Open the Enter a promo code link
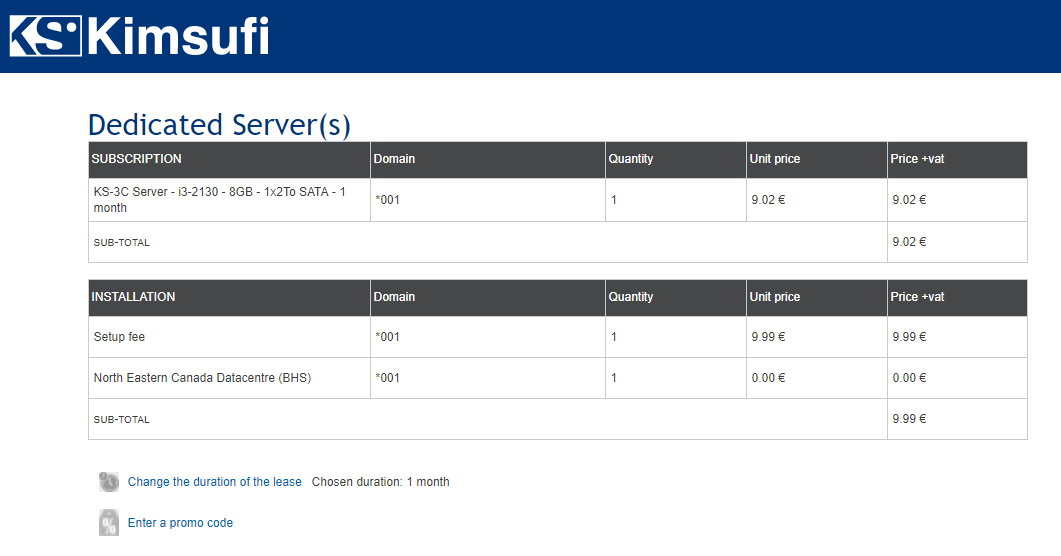Screen dimensions: 1061x556 coord(180,523)
